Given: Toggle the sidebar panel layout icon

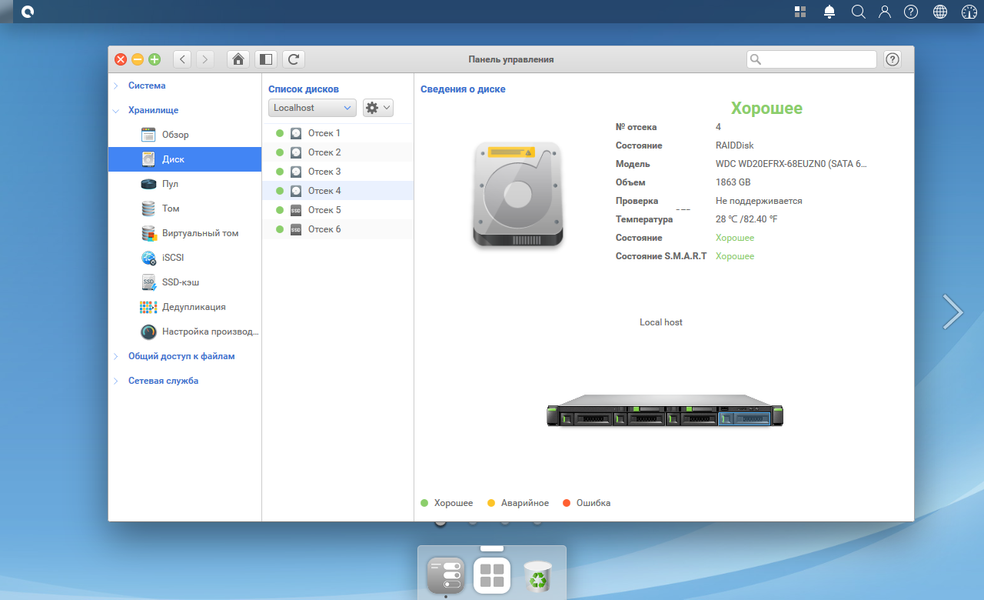Looking at the screenshot, I should 265,59.
